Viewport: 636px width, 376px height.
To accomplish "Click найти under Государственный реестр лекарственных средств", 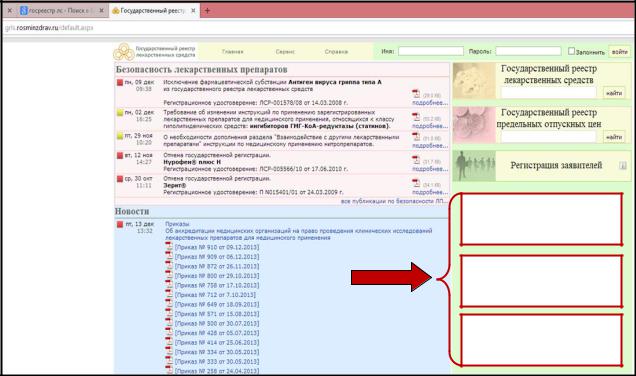I will [614, 93].
